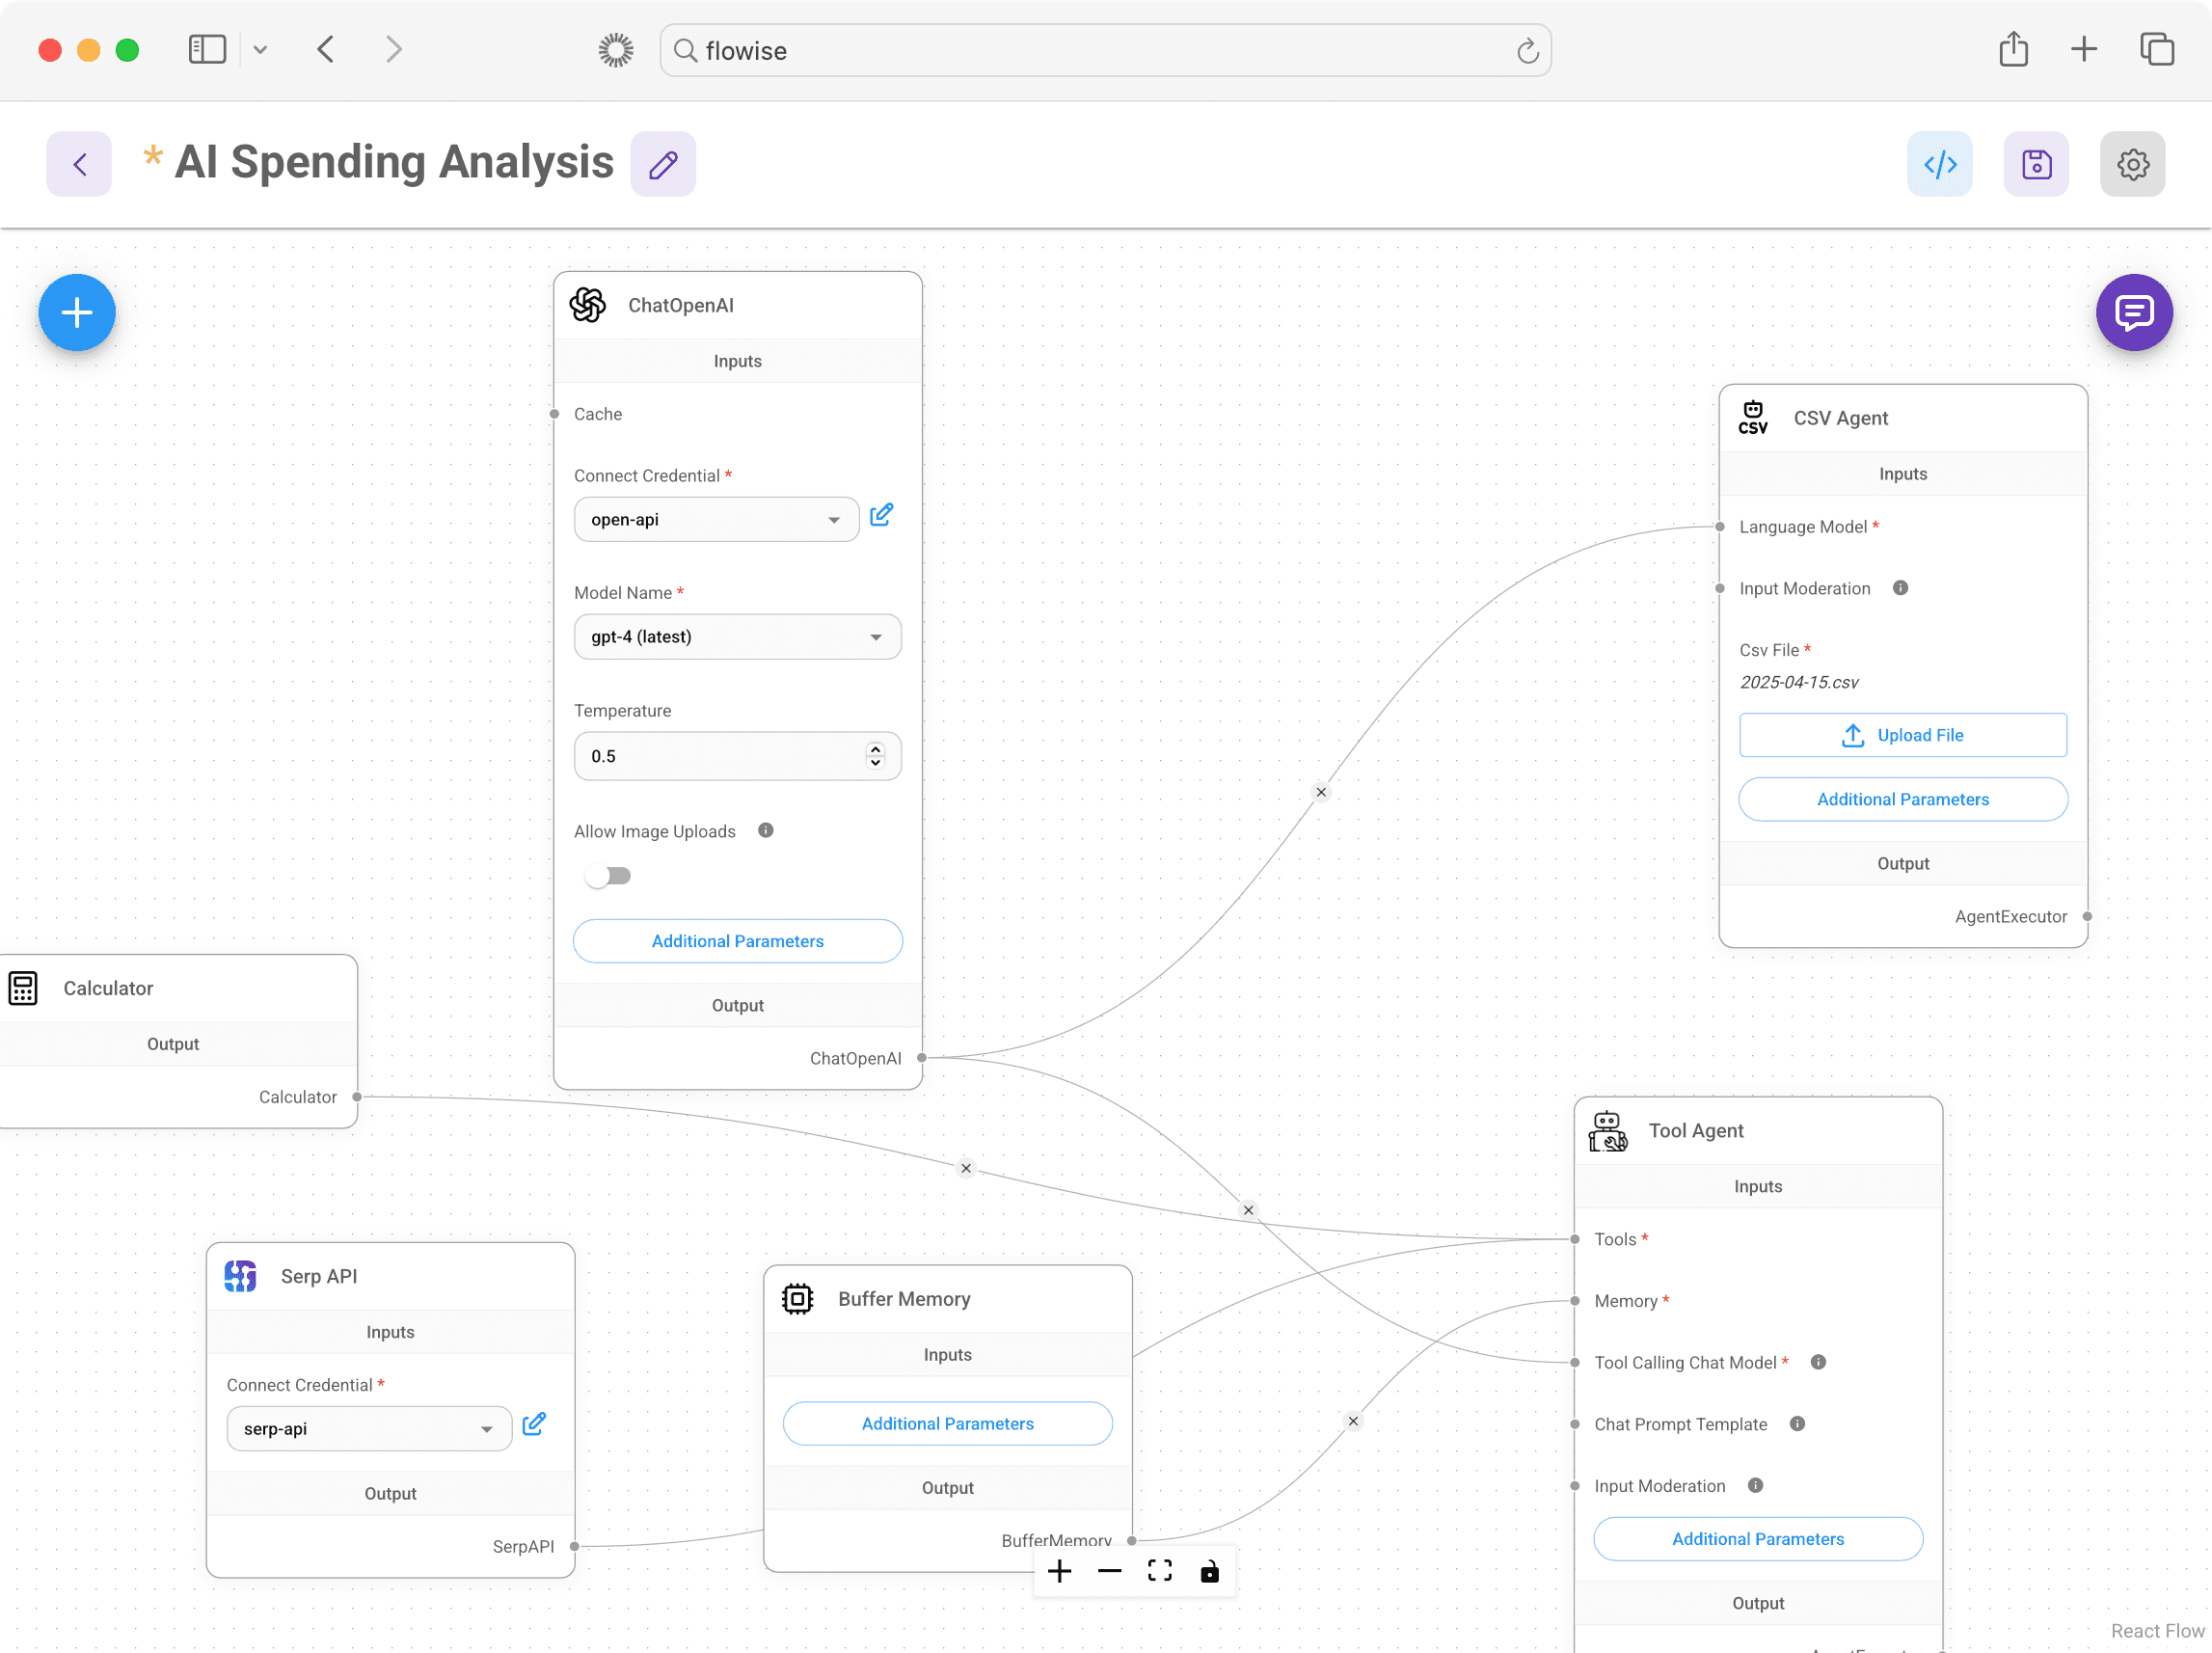The height and width of the screenshot is (1653, 2212).
Task: Open the purple chat message button
Action: coord(2133,313)
